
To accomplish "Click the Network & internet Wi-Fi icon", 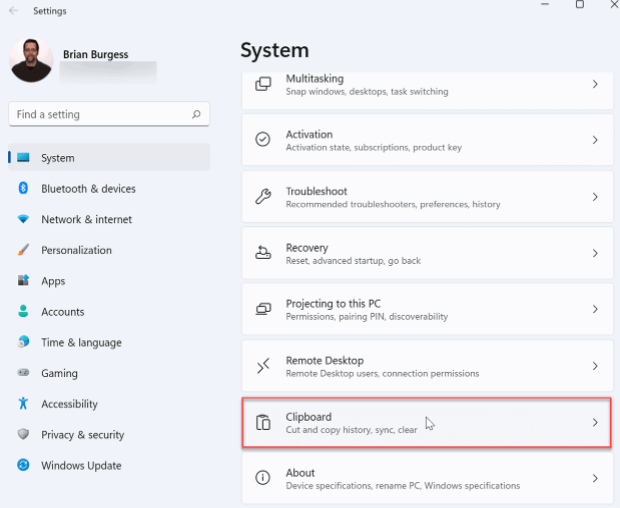I will click(x=23, y=219).
